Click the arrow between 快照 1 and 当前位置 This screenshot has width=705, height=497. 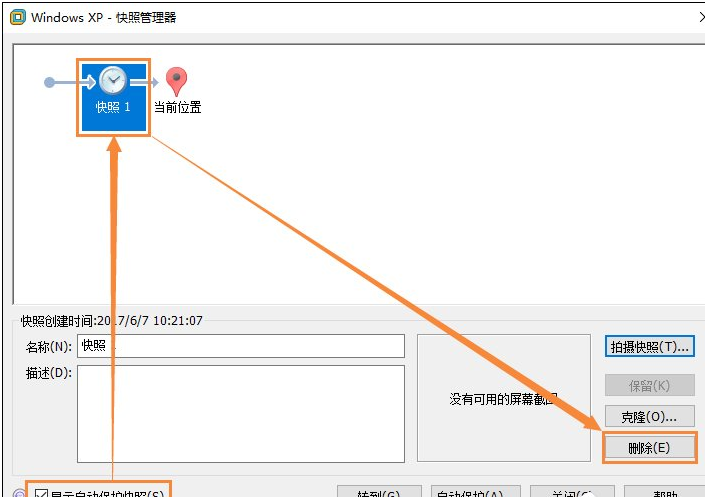point(144,82)
